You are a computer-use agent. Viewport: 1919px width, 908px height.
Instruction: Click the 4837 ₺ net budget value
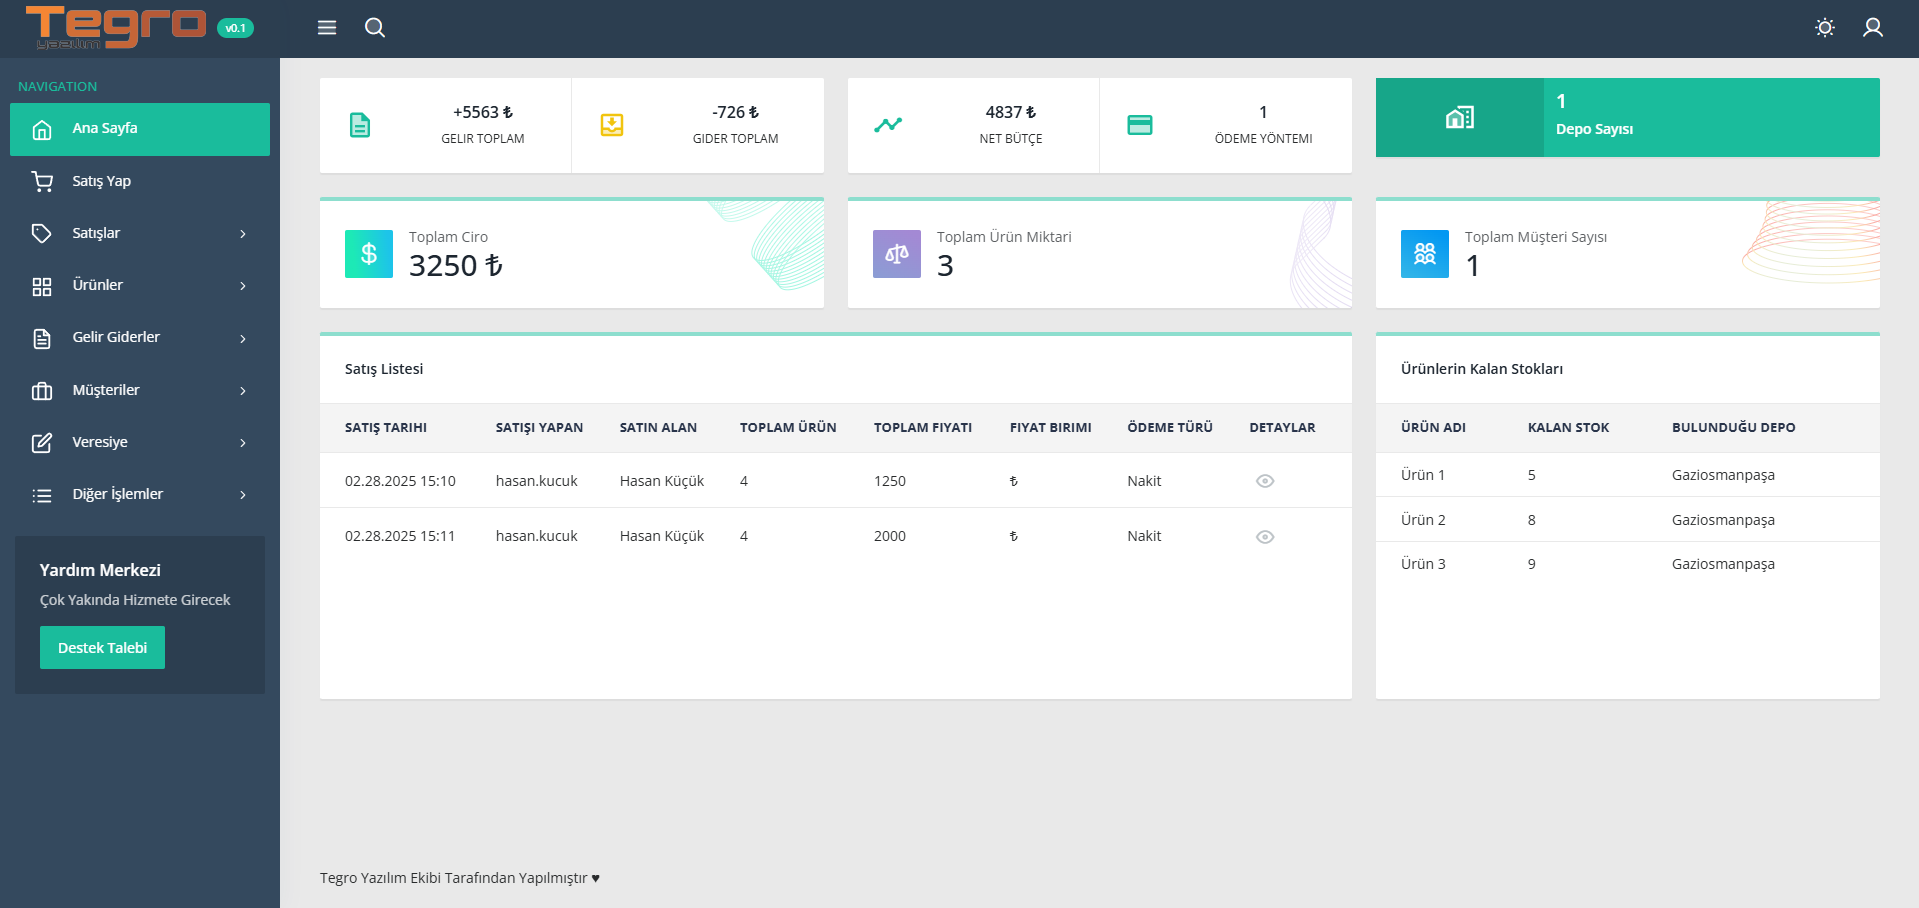[x=1011, y=112]
